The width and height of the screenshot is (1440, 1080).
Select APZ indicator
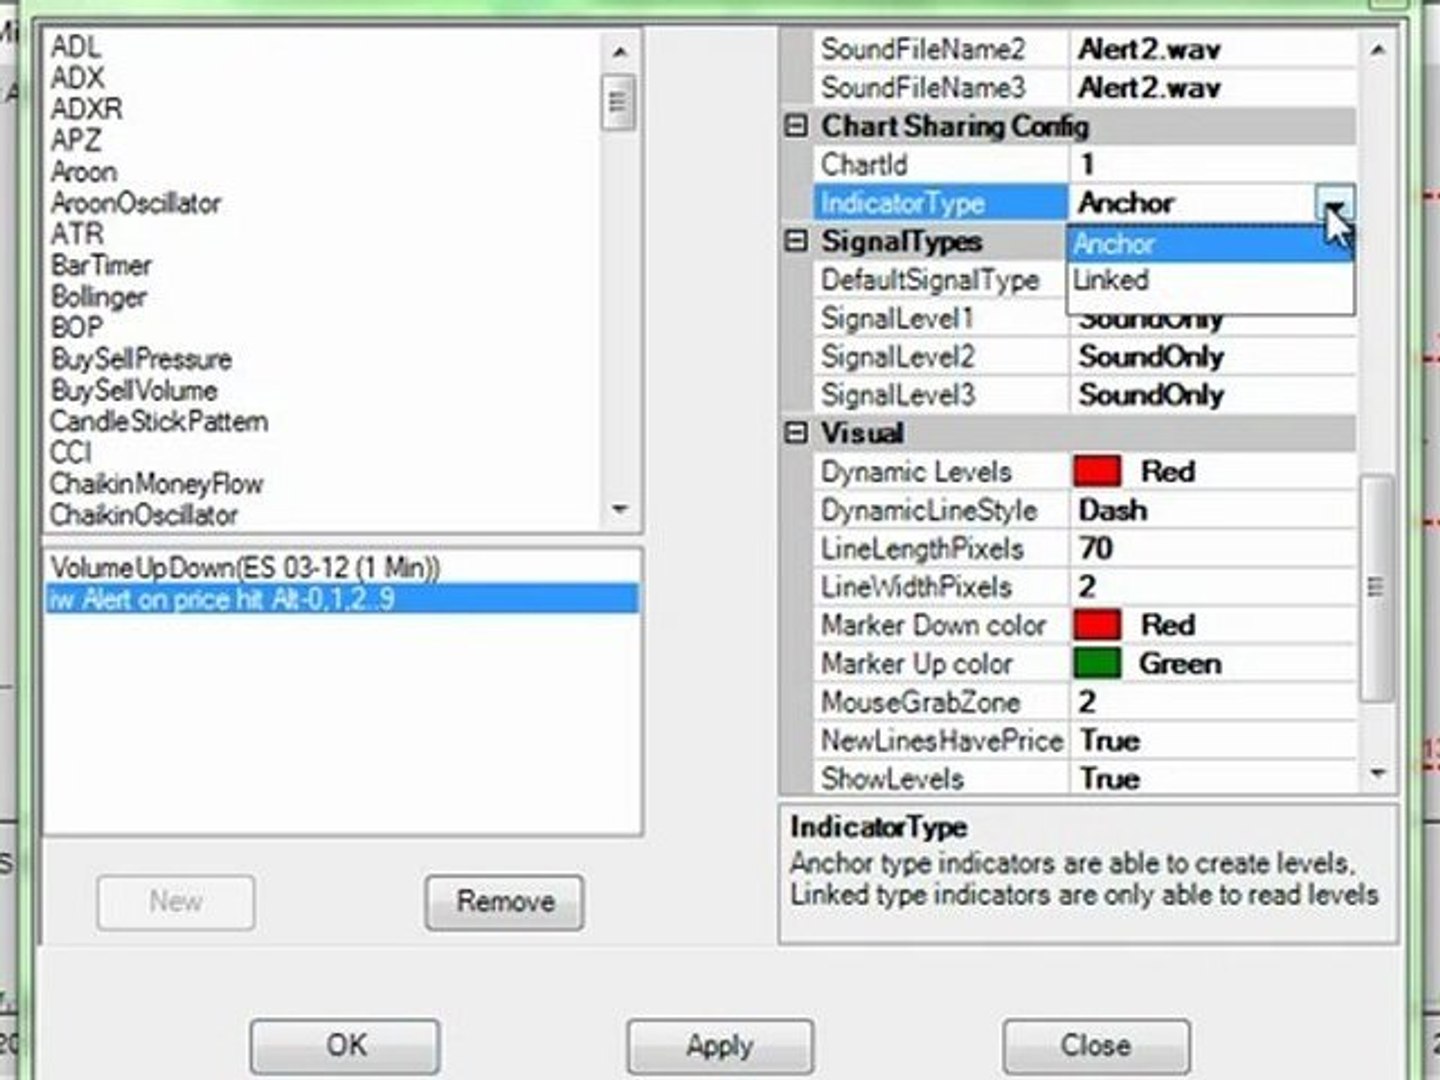click(76, 139)
